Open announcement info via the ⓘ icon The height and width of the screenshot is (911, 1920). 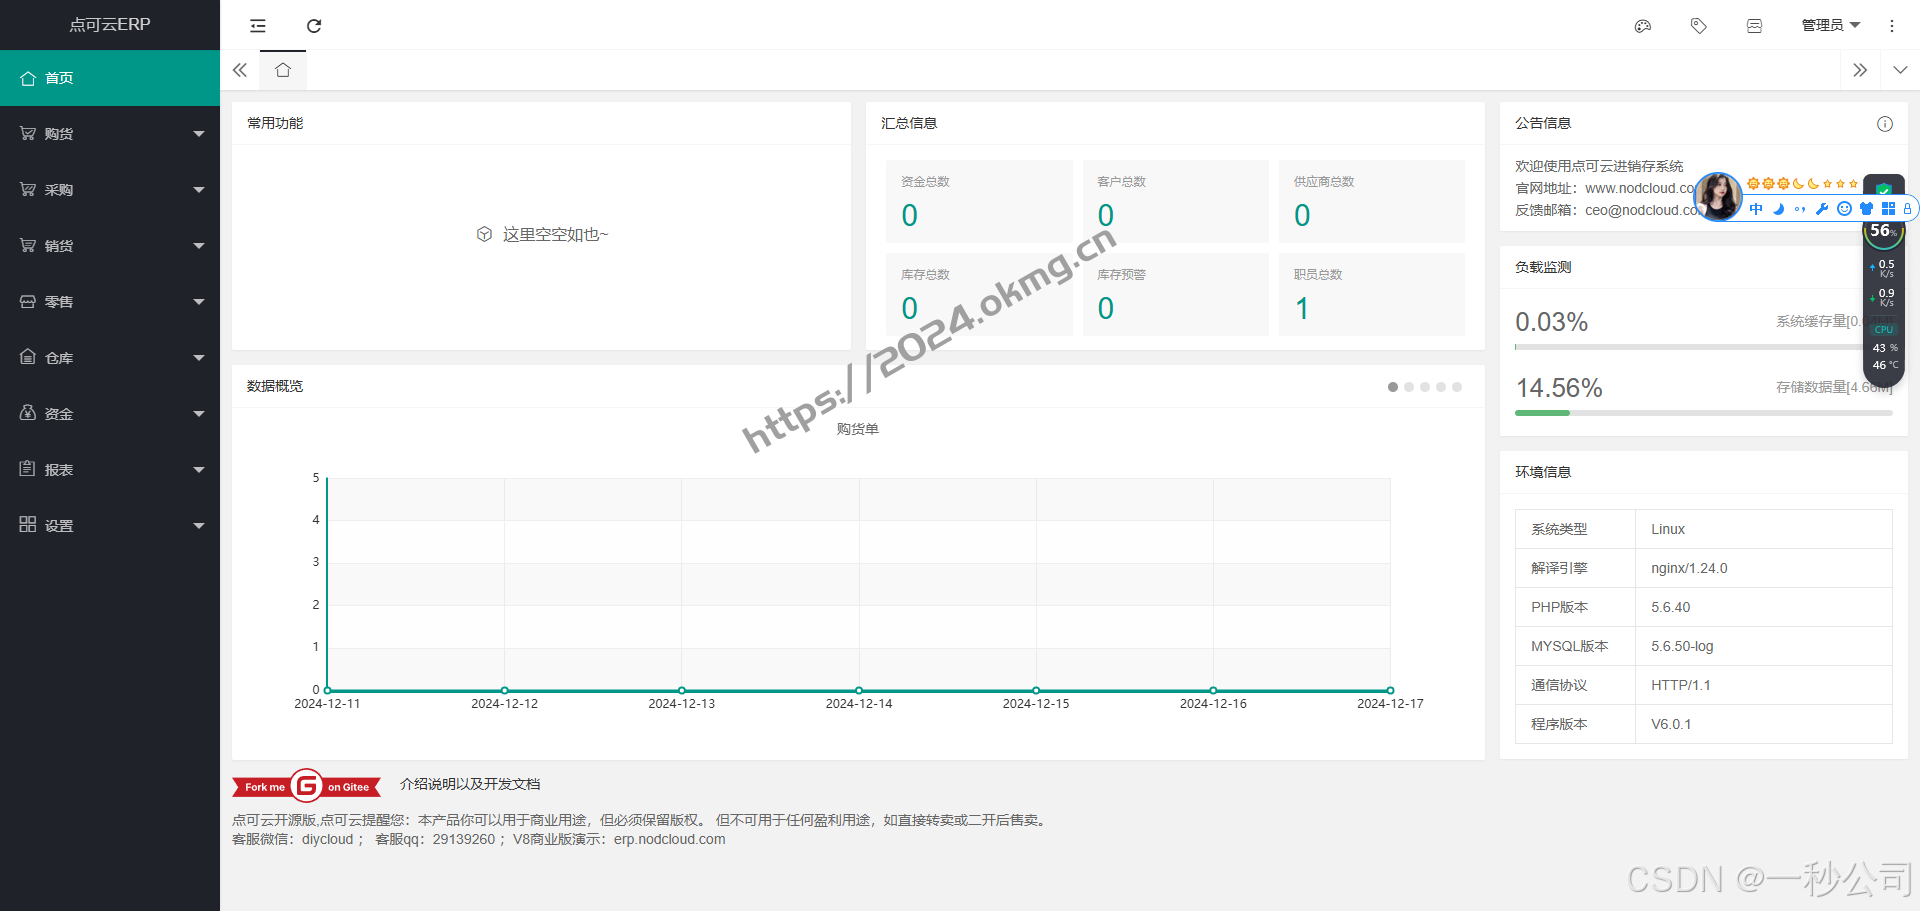click(x=1884, y=124)
